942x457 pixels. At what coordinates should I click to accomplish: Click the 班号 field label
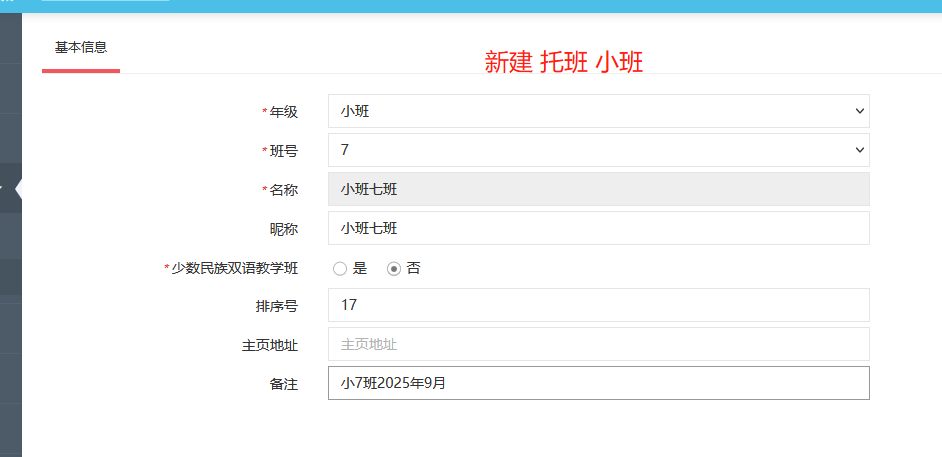284,151
